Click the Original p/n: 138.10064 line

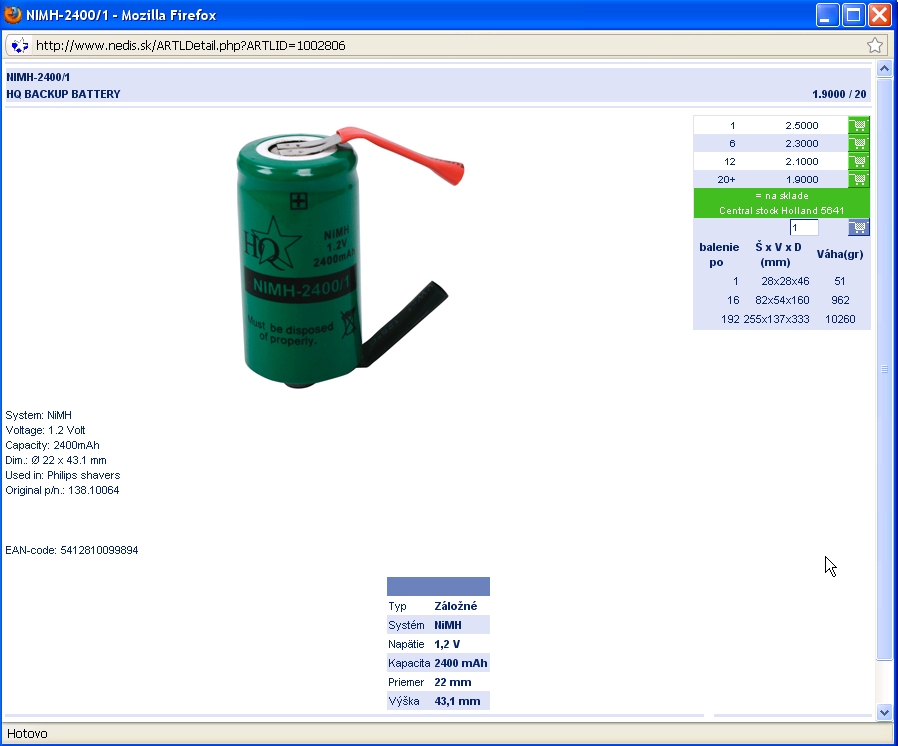pyautogui.click(x=62, y=490)
